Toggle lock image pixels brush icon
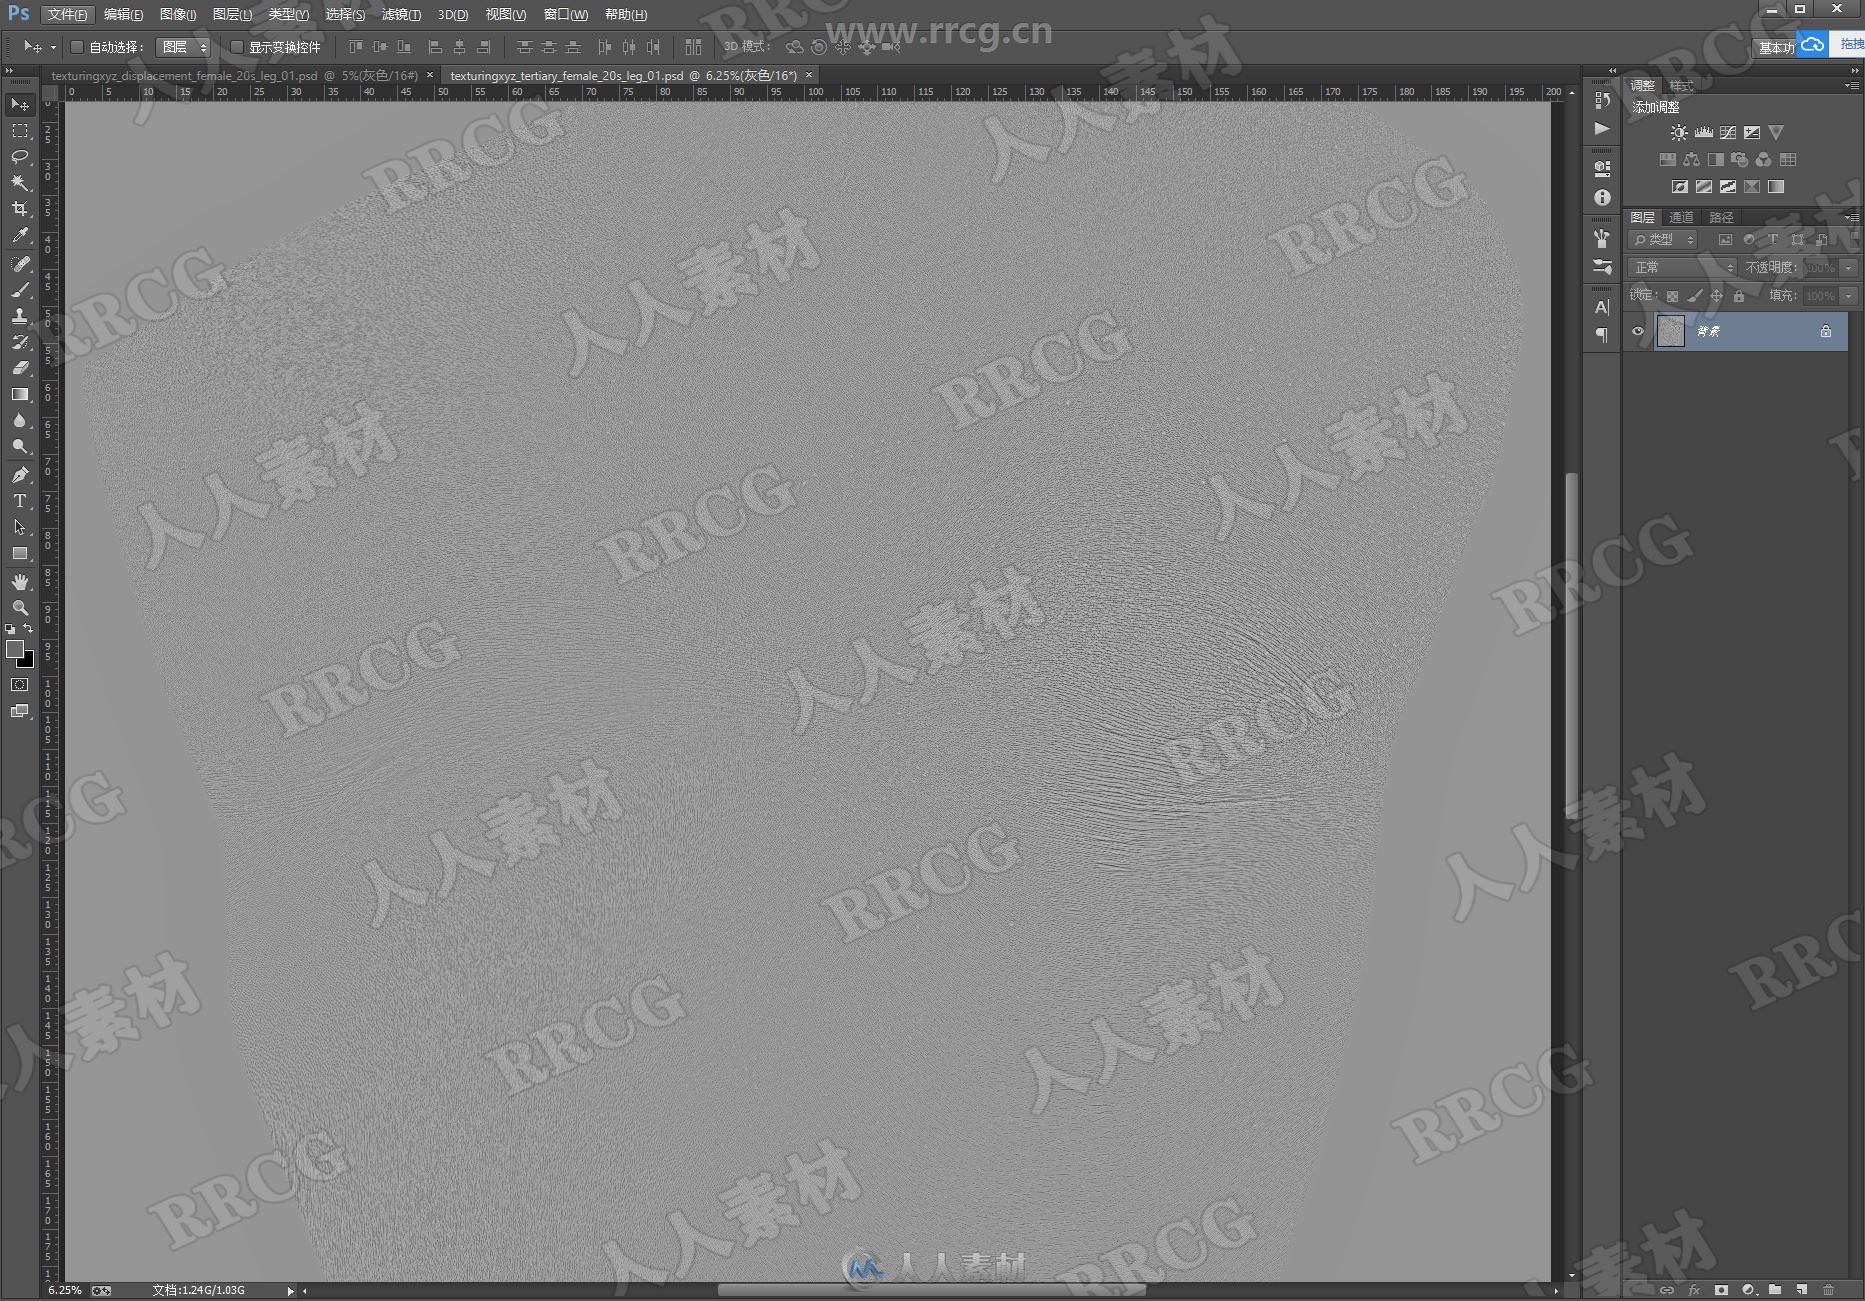Viewport: 1865px width, 1301px height. [x=1694, y=296]
